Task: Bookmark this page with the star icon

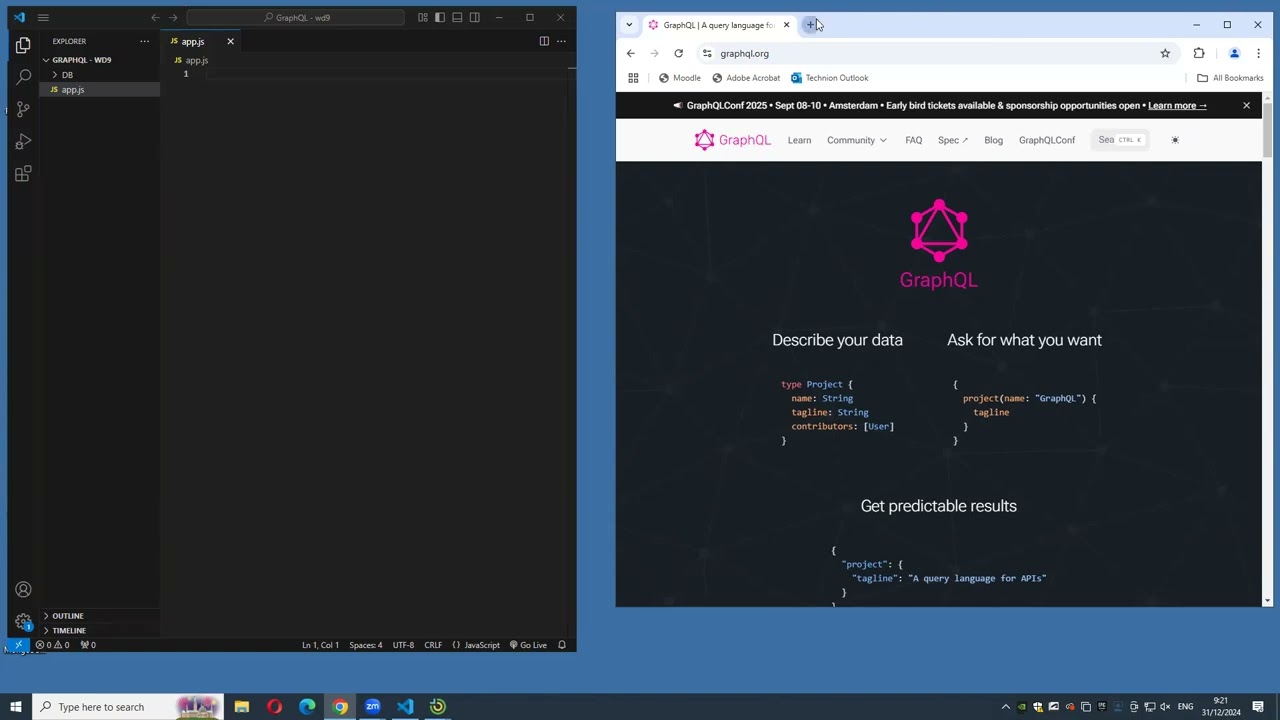Action: point(1165,53)
